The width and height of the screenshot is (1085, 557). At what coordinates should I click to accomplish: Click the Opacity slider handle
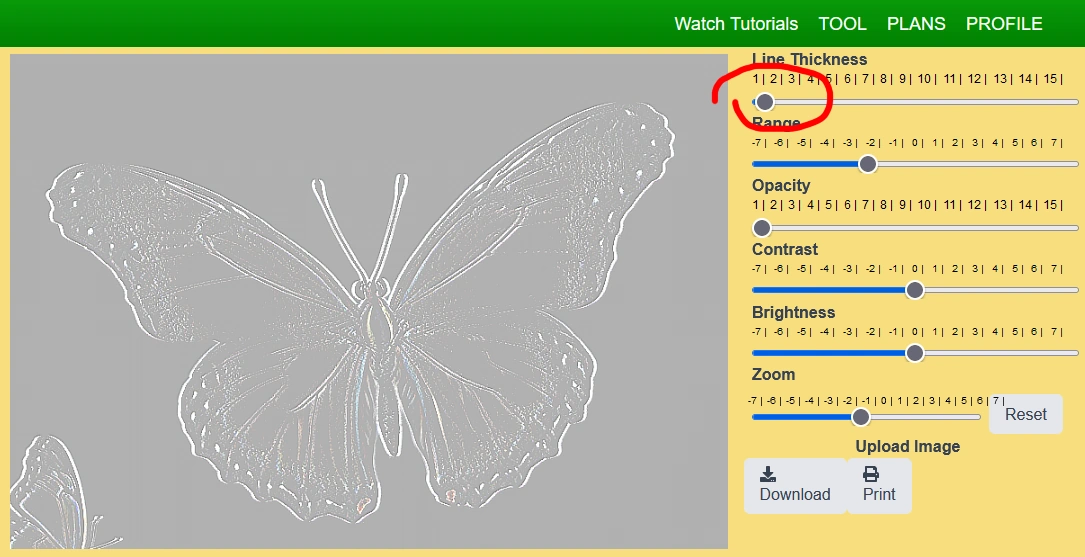pyautogui.click(x=763, y=227)
